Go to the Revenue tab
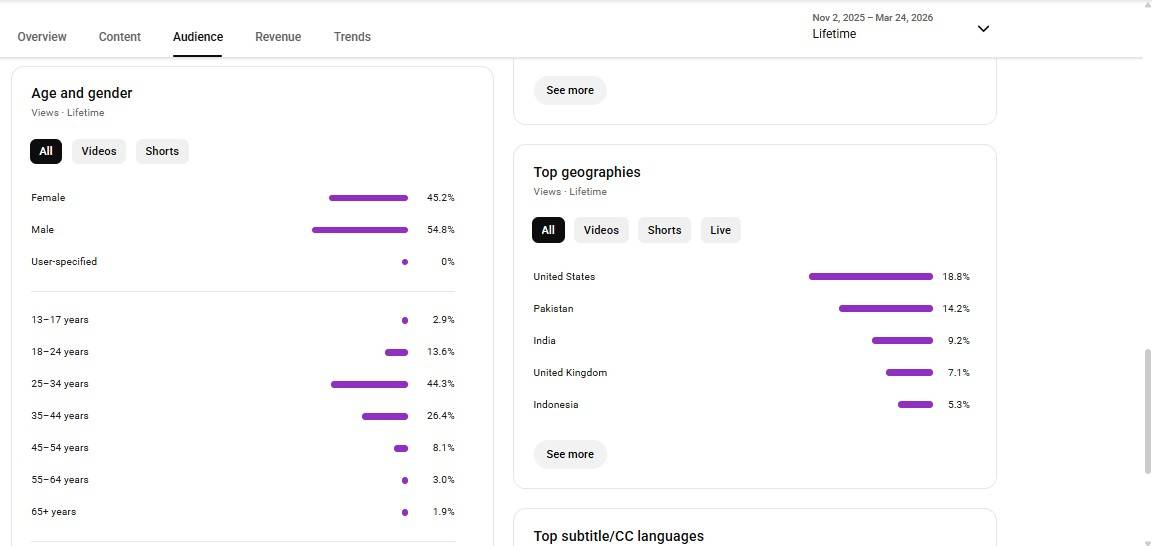 pyautogui.click(x=278, y=37)
